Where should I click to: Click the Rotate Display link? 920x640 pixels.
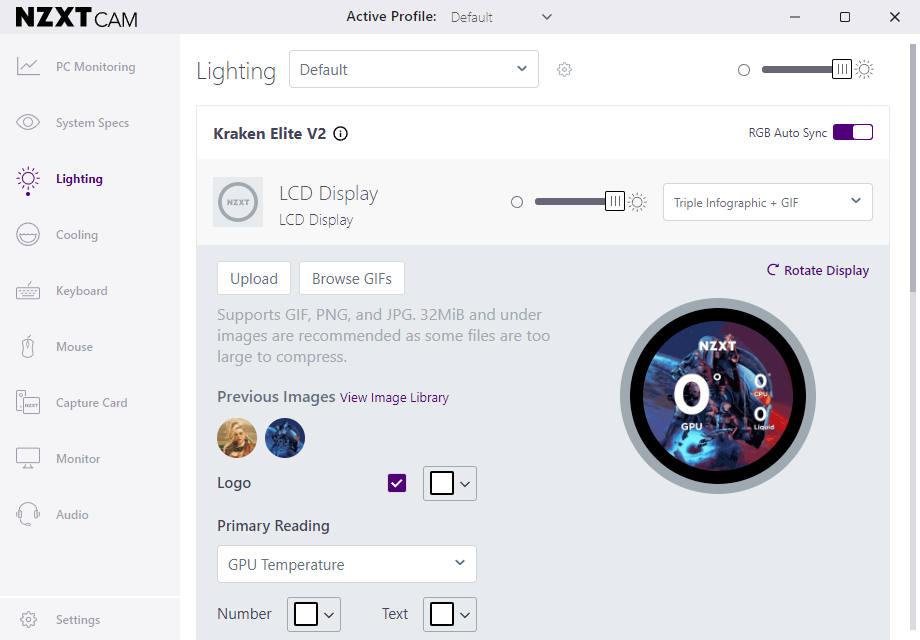click(x=818, y=270)
